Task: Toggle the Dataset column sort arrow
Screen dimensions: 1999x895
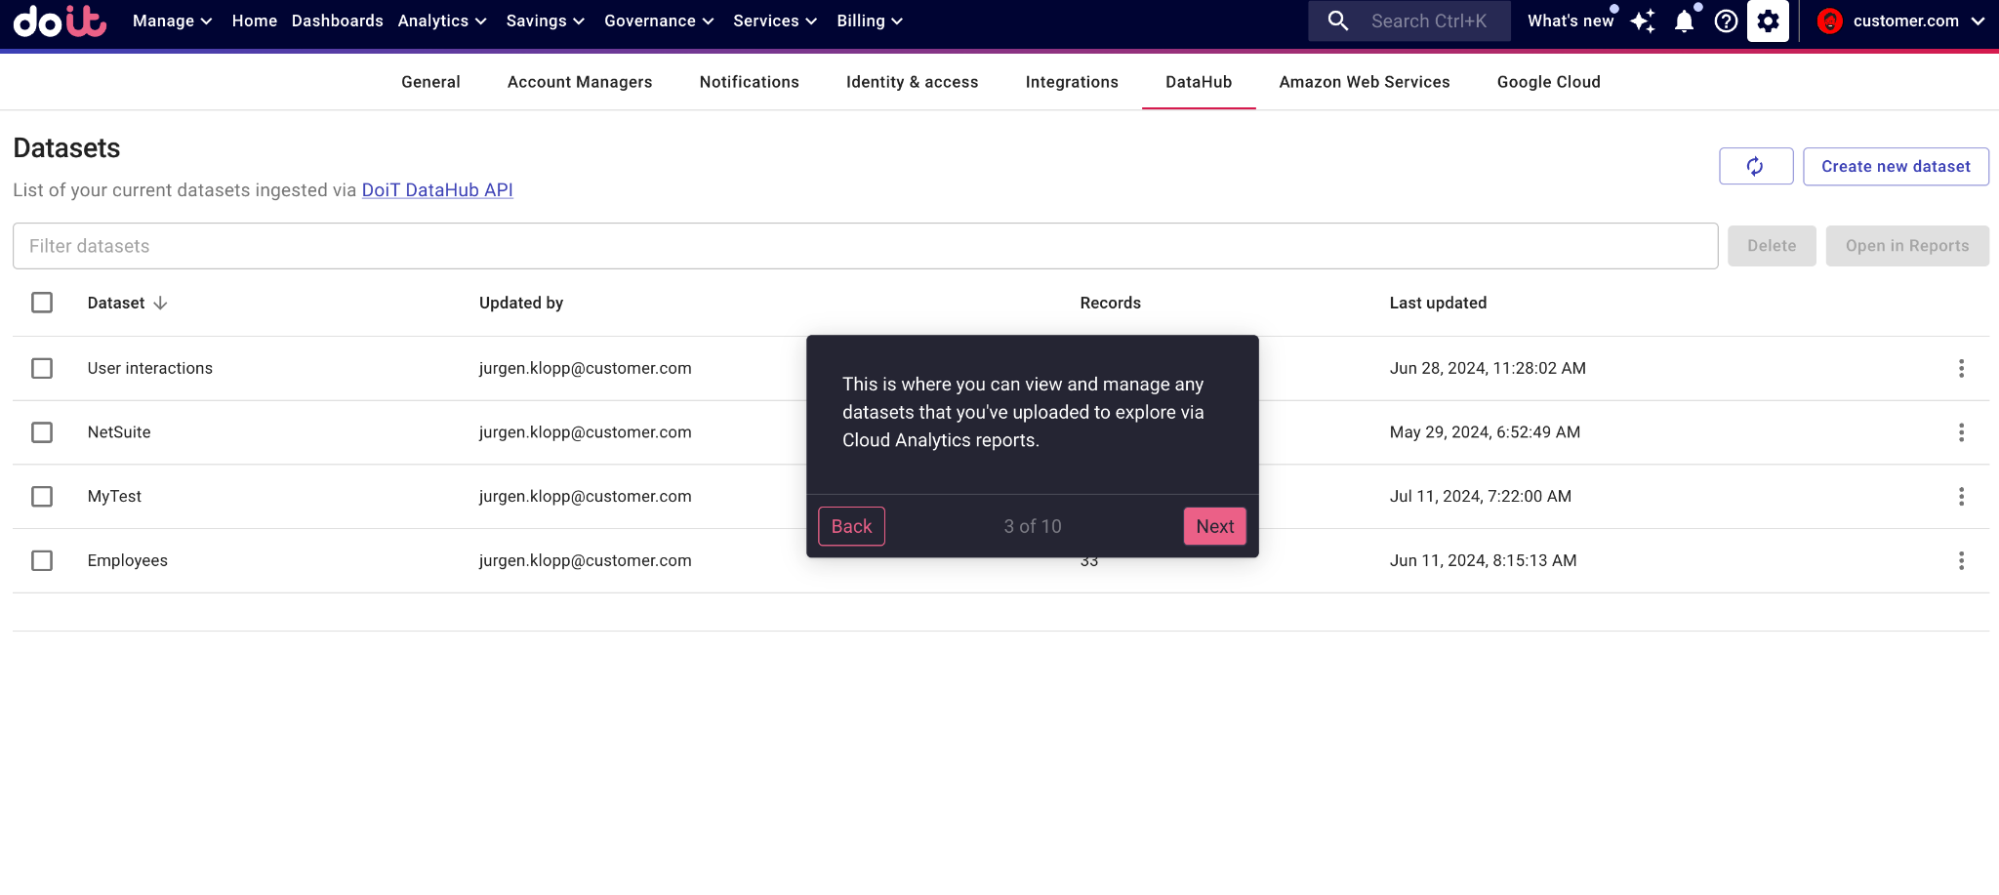Action: pyautogui.click(x=160, y=303)
